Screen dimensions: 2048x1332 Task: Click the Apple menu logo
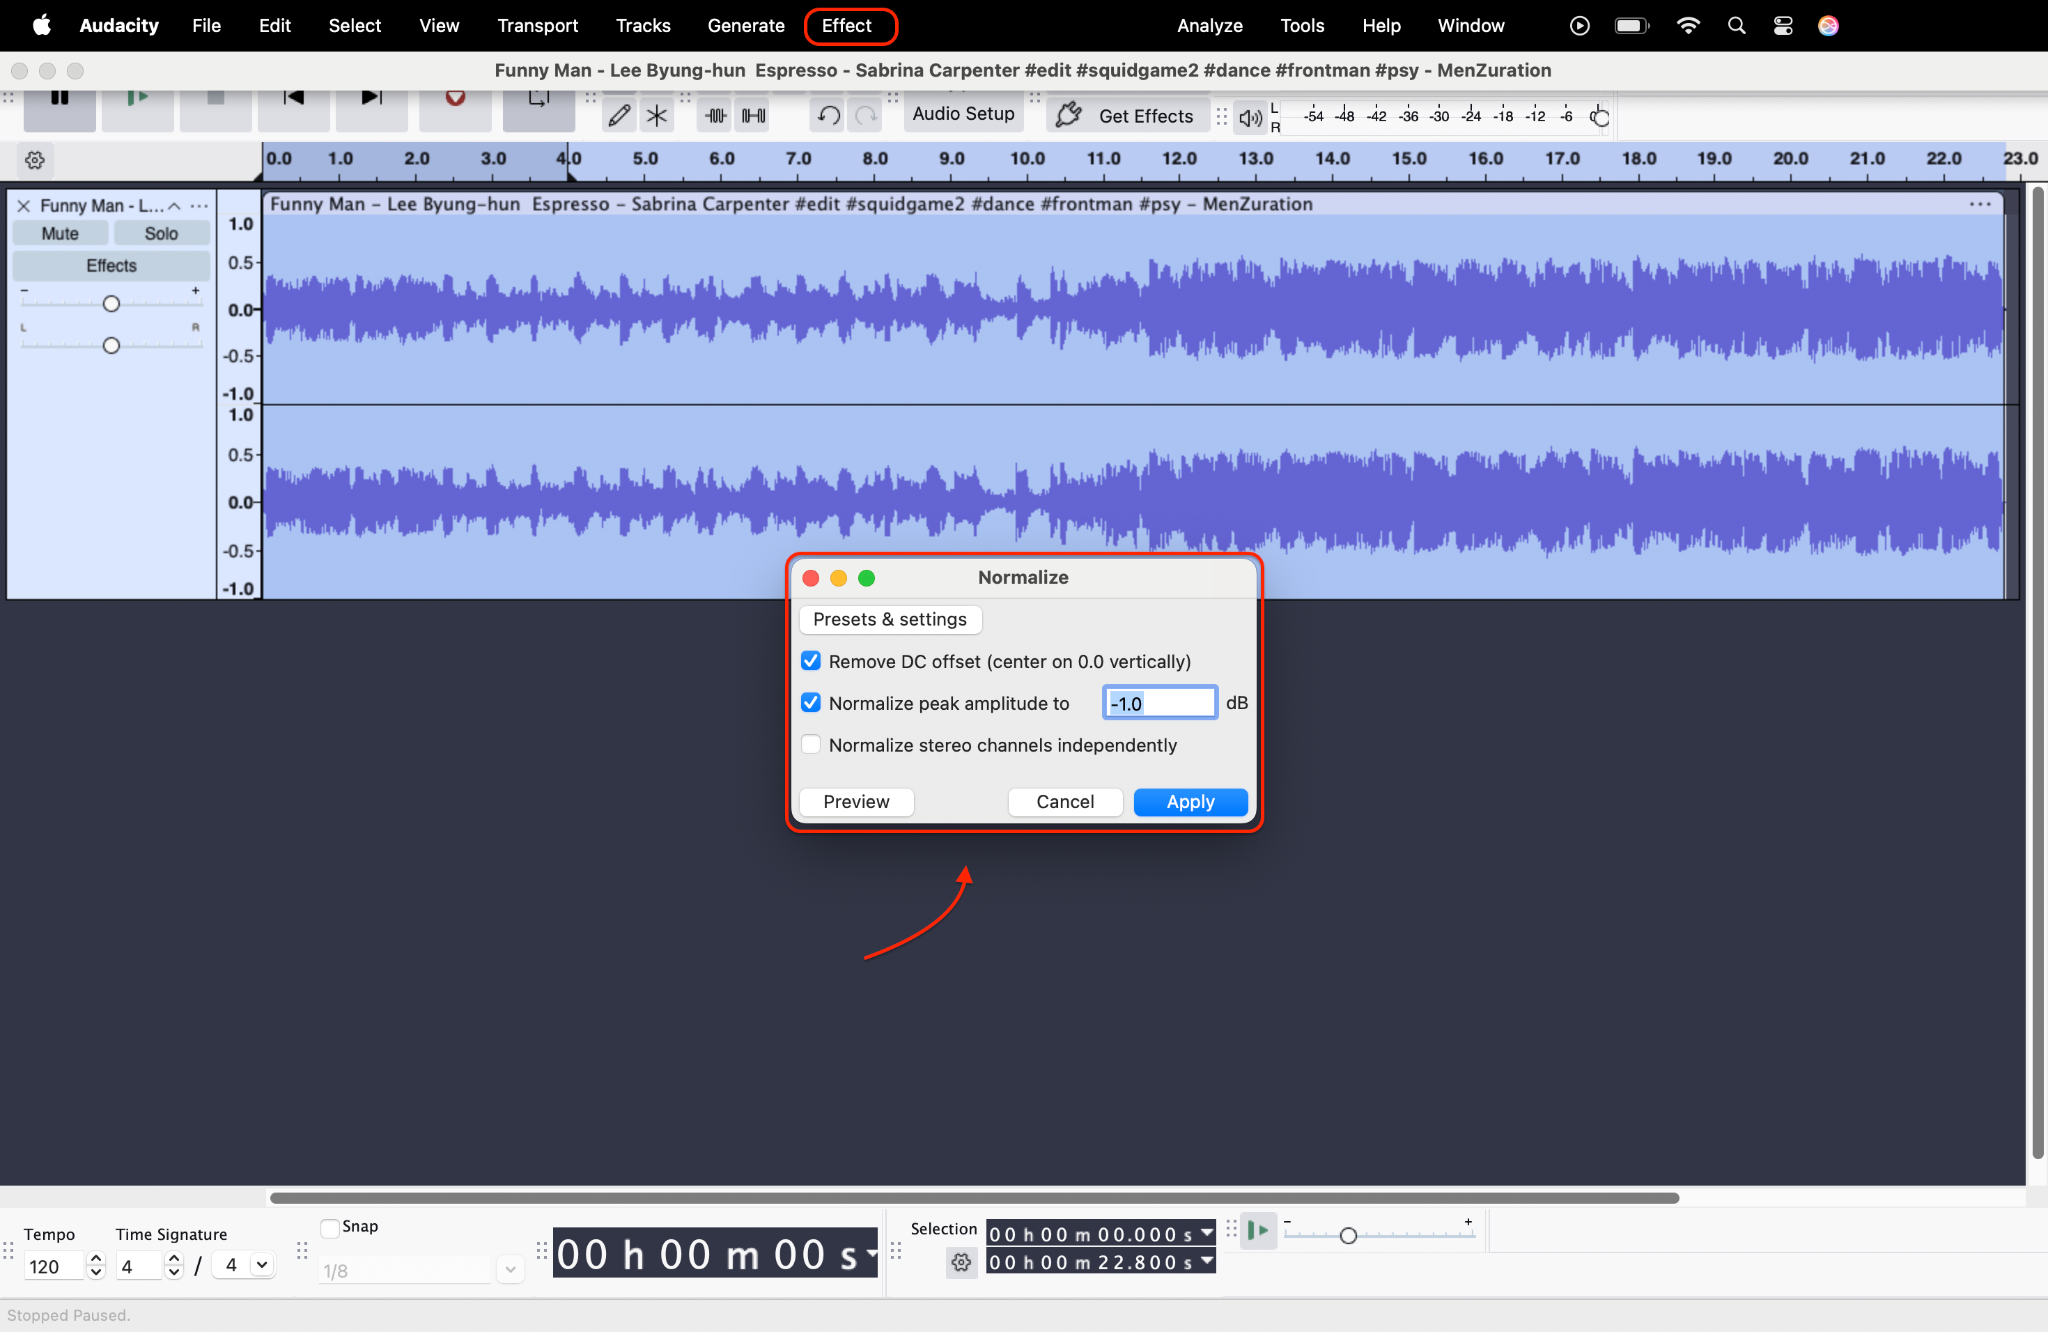(41, 25)
